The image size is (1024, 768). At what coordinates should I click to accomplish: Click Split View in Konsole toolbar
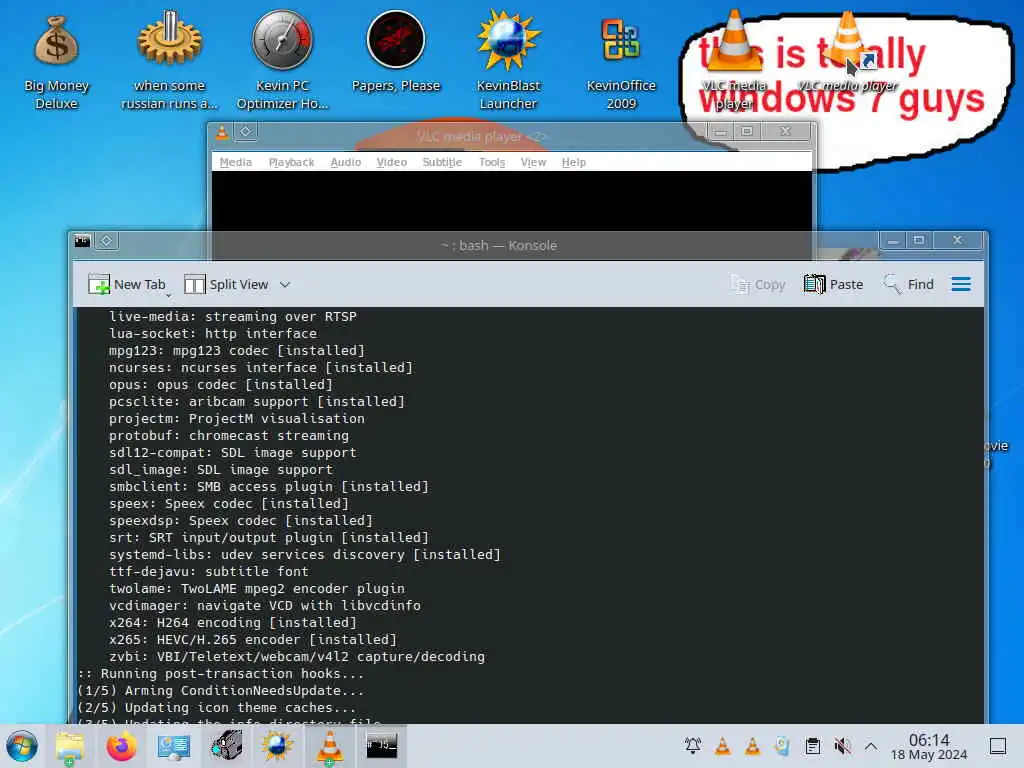click(227, 285)
